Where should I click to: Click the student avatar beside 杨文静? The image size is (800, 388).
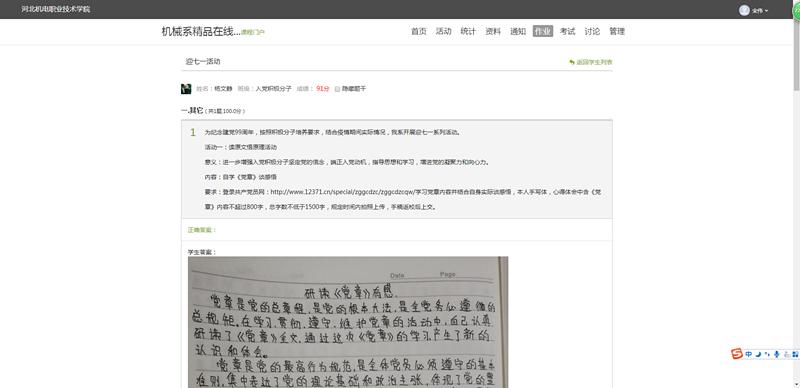pos(186,89)
